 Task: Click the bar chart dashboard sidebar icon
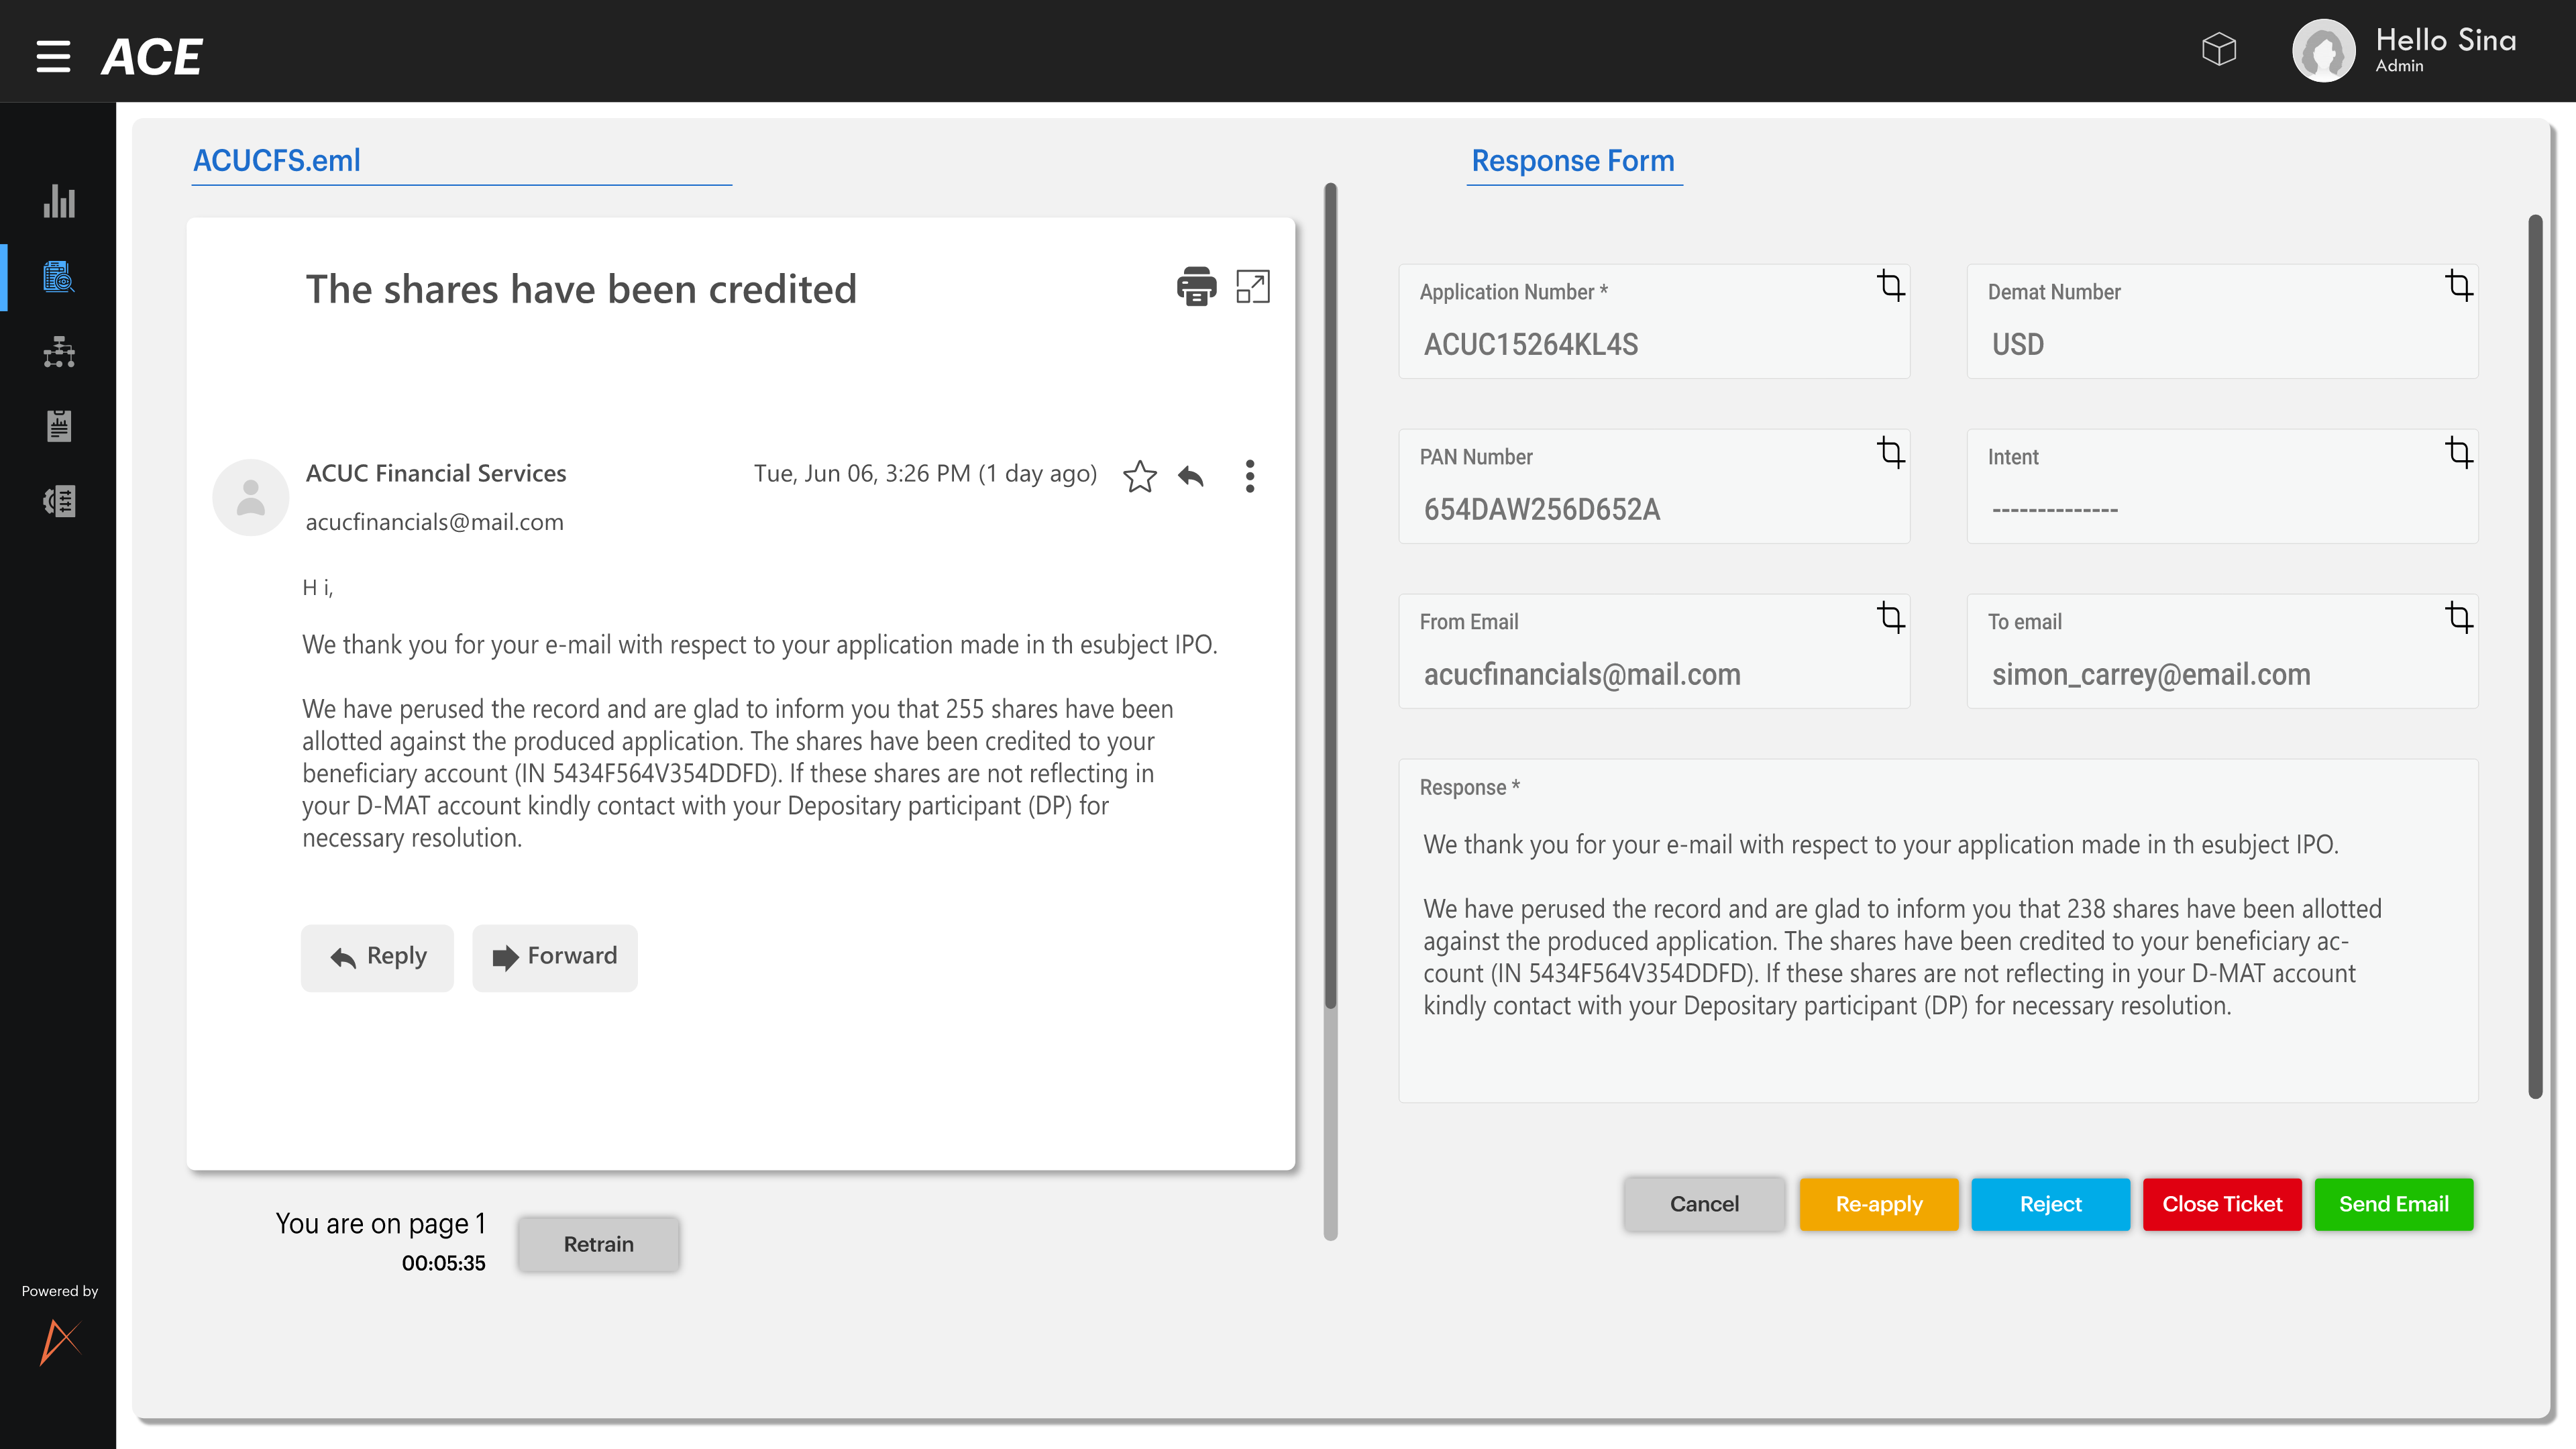[59, 201]
